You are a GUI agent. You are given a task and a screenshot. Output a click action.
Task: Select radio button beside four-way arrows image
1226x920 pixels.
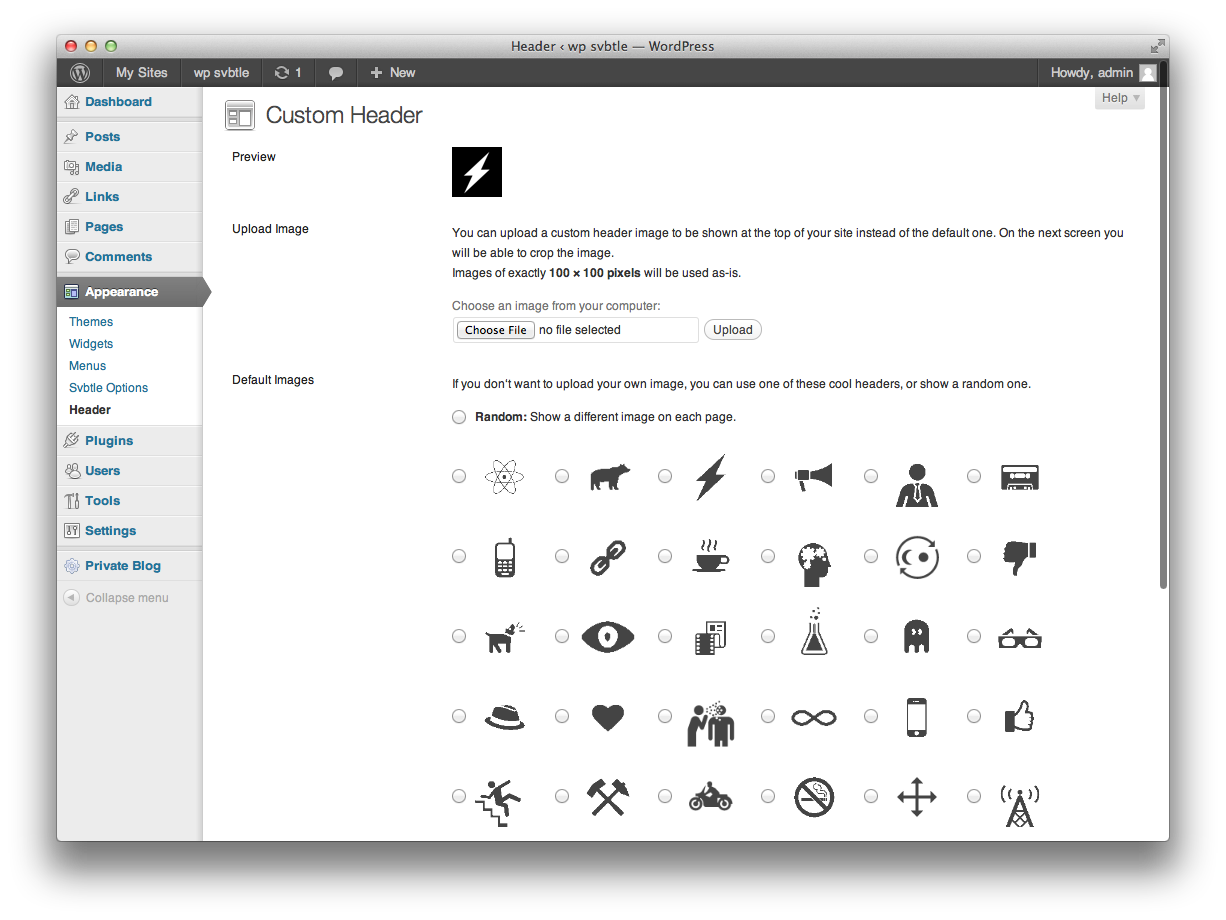(x=871, y=796)
